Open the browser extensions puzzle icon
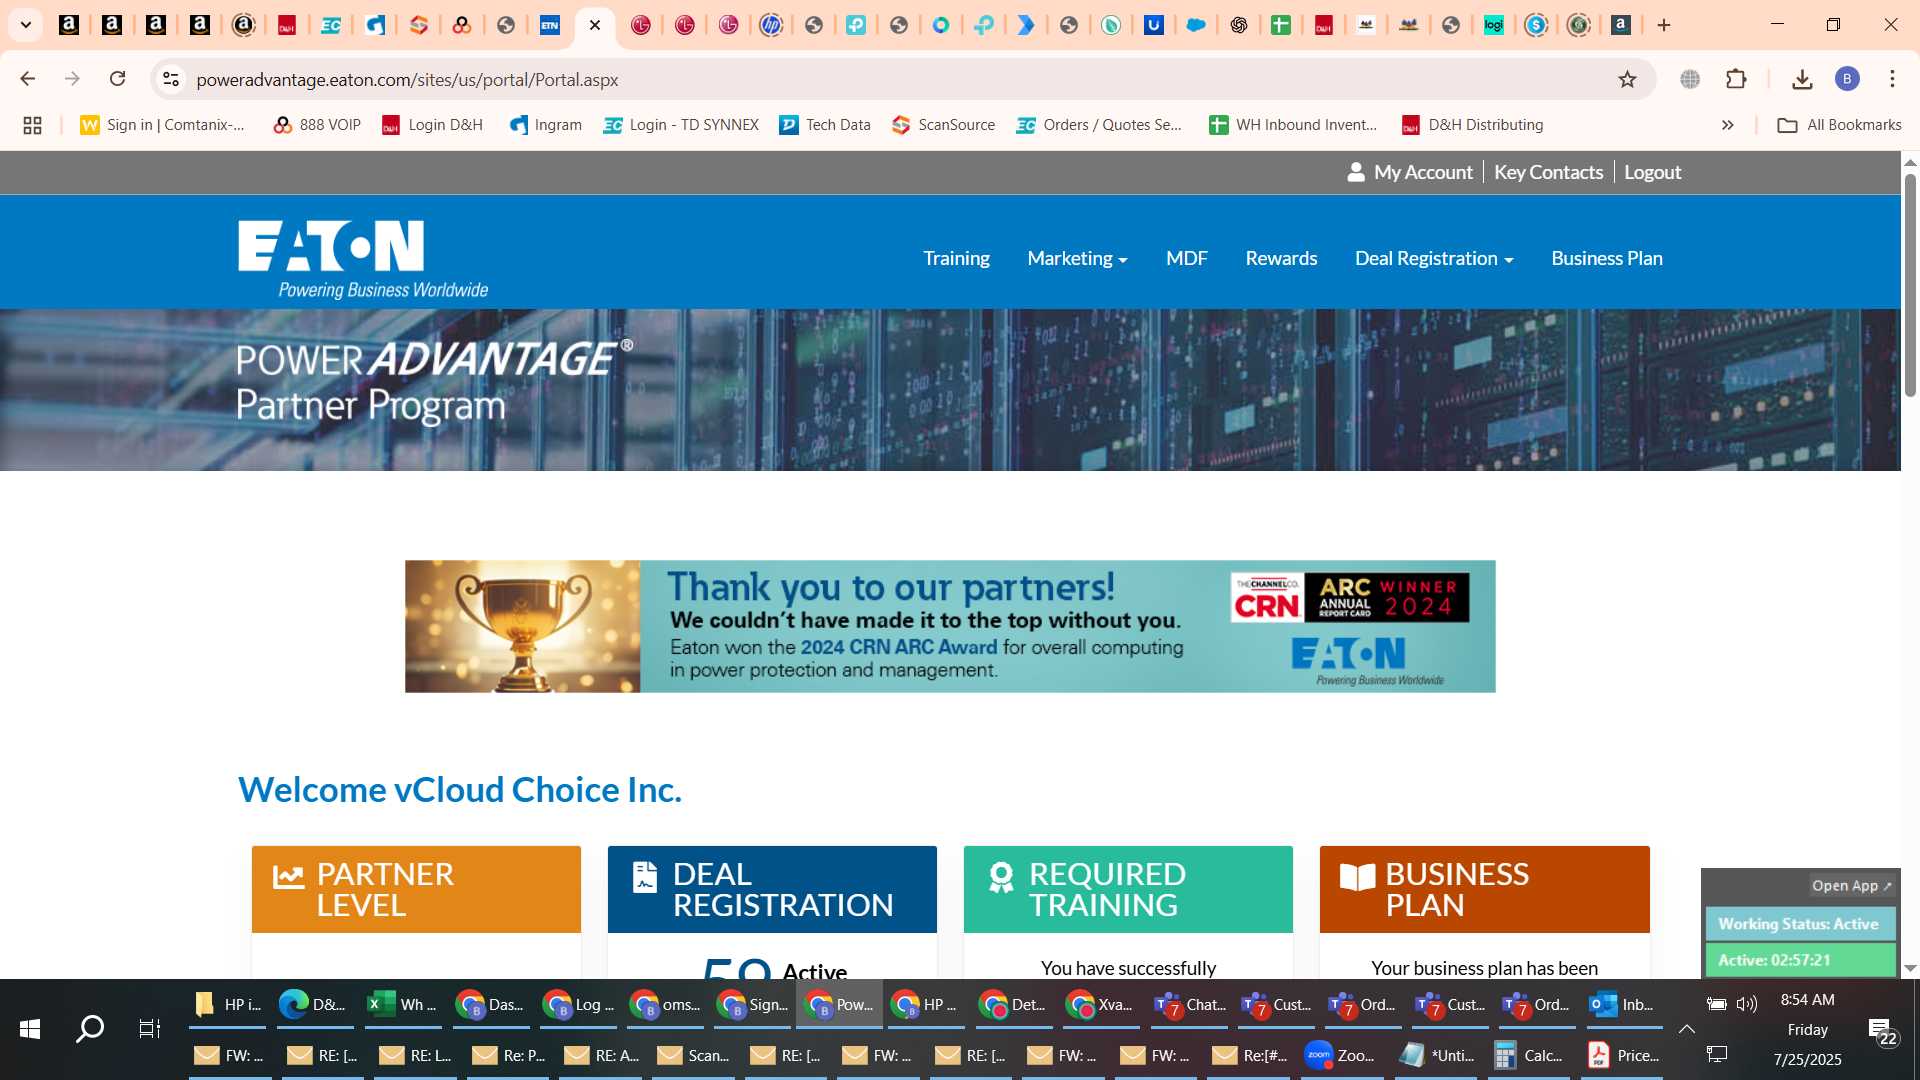Screen dimensions: 1920x1080 [x=1736, y=79]
